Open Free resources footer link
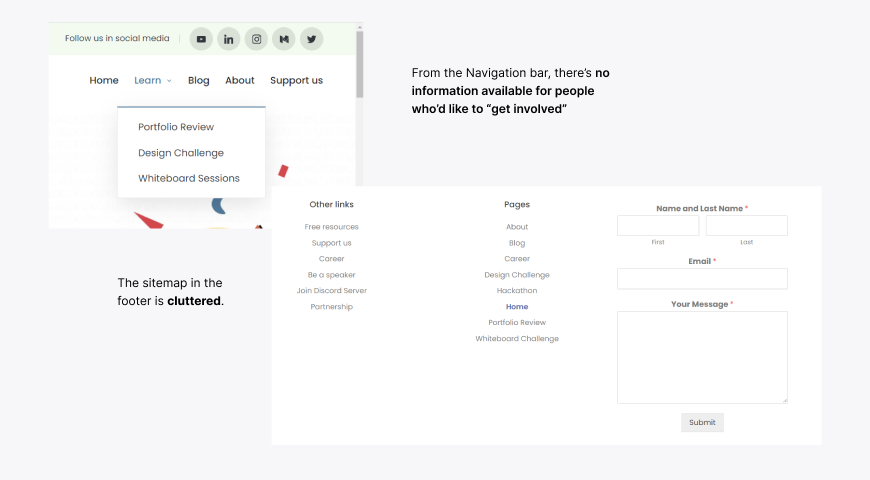 331,227
